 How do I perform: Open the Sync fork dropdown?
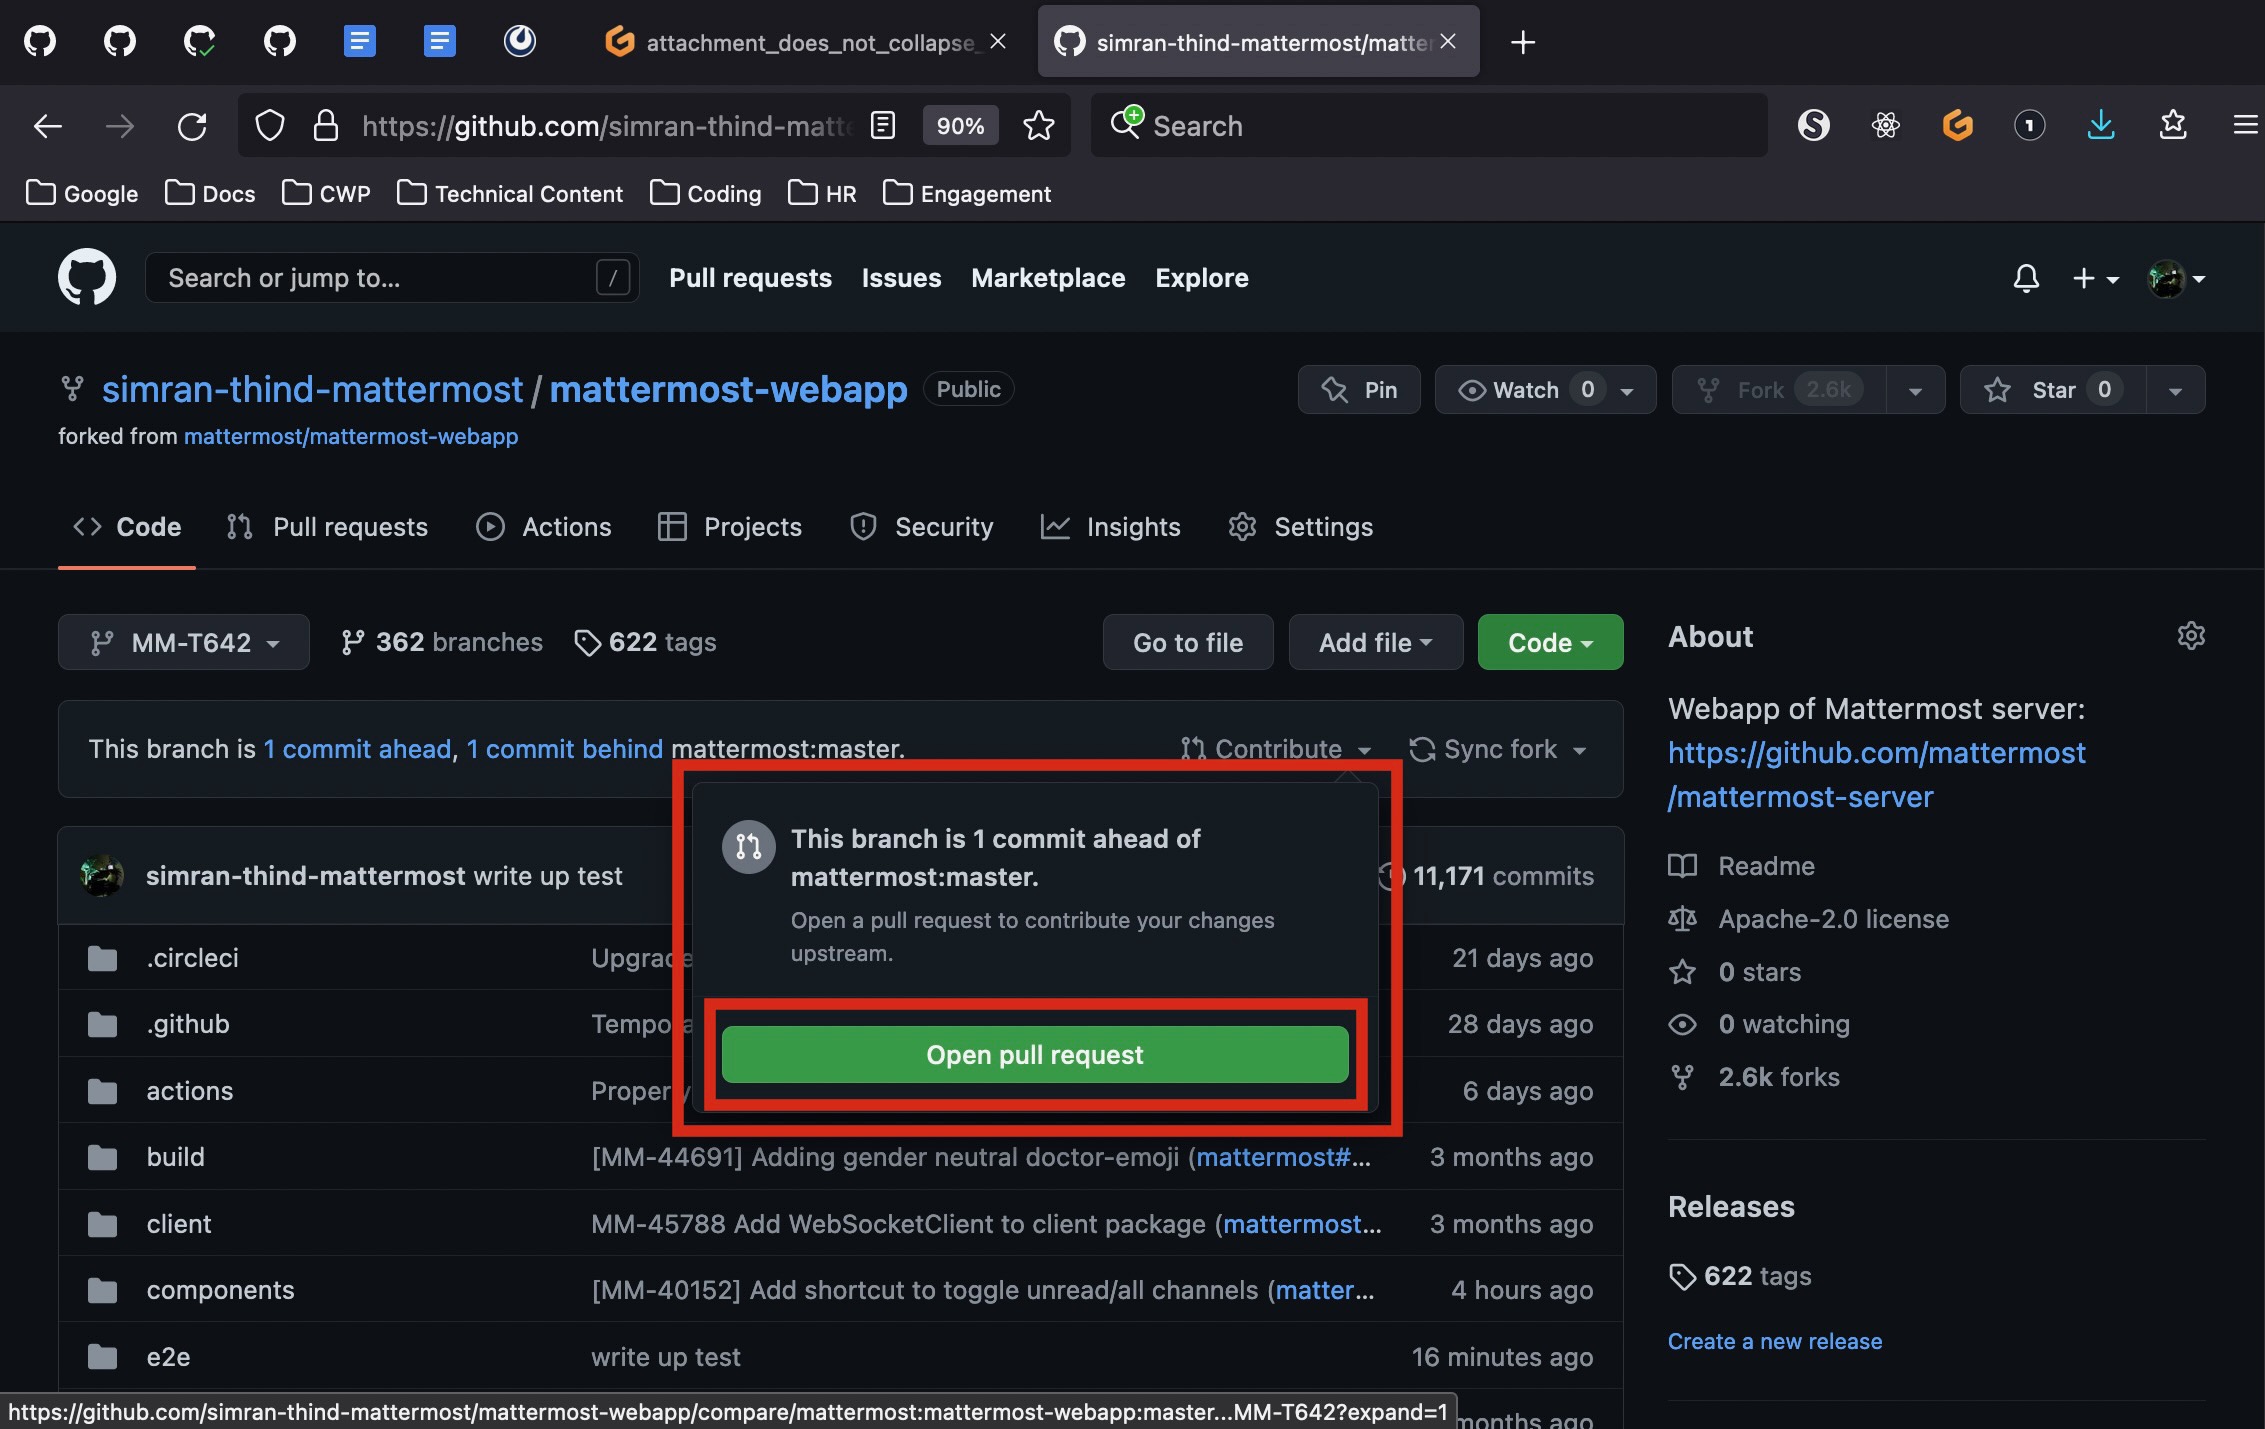pyautogui.click(x=1498, y=749)
